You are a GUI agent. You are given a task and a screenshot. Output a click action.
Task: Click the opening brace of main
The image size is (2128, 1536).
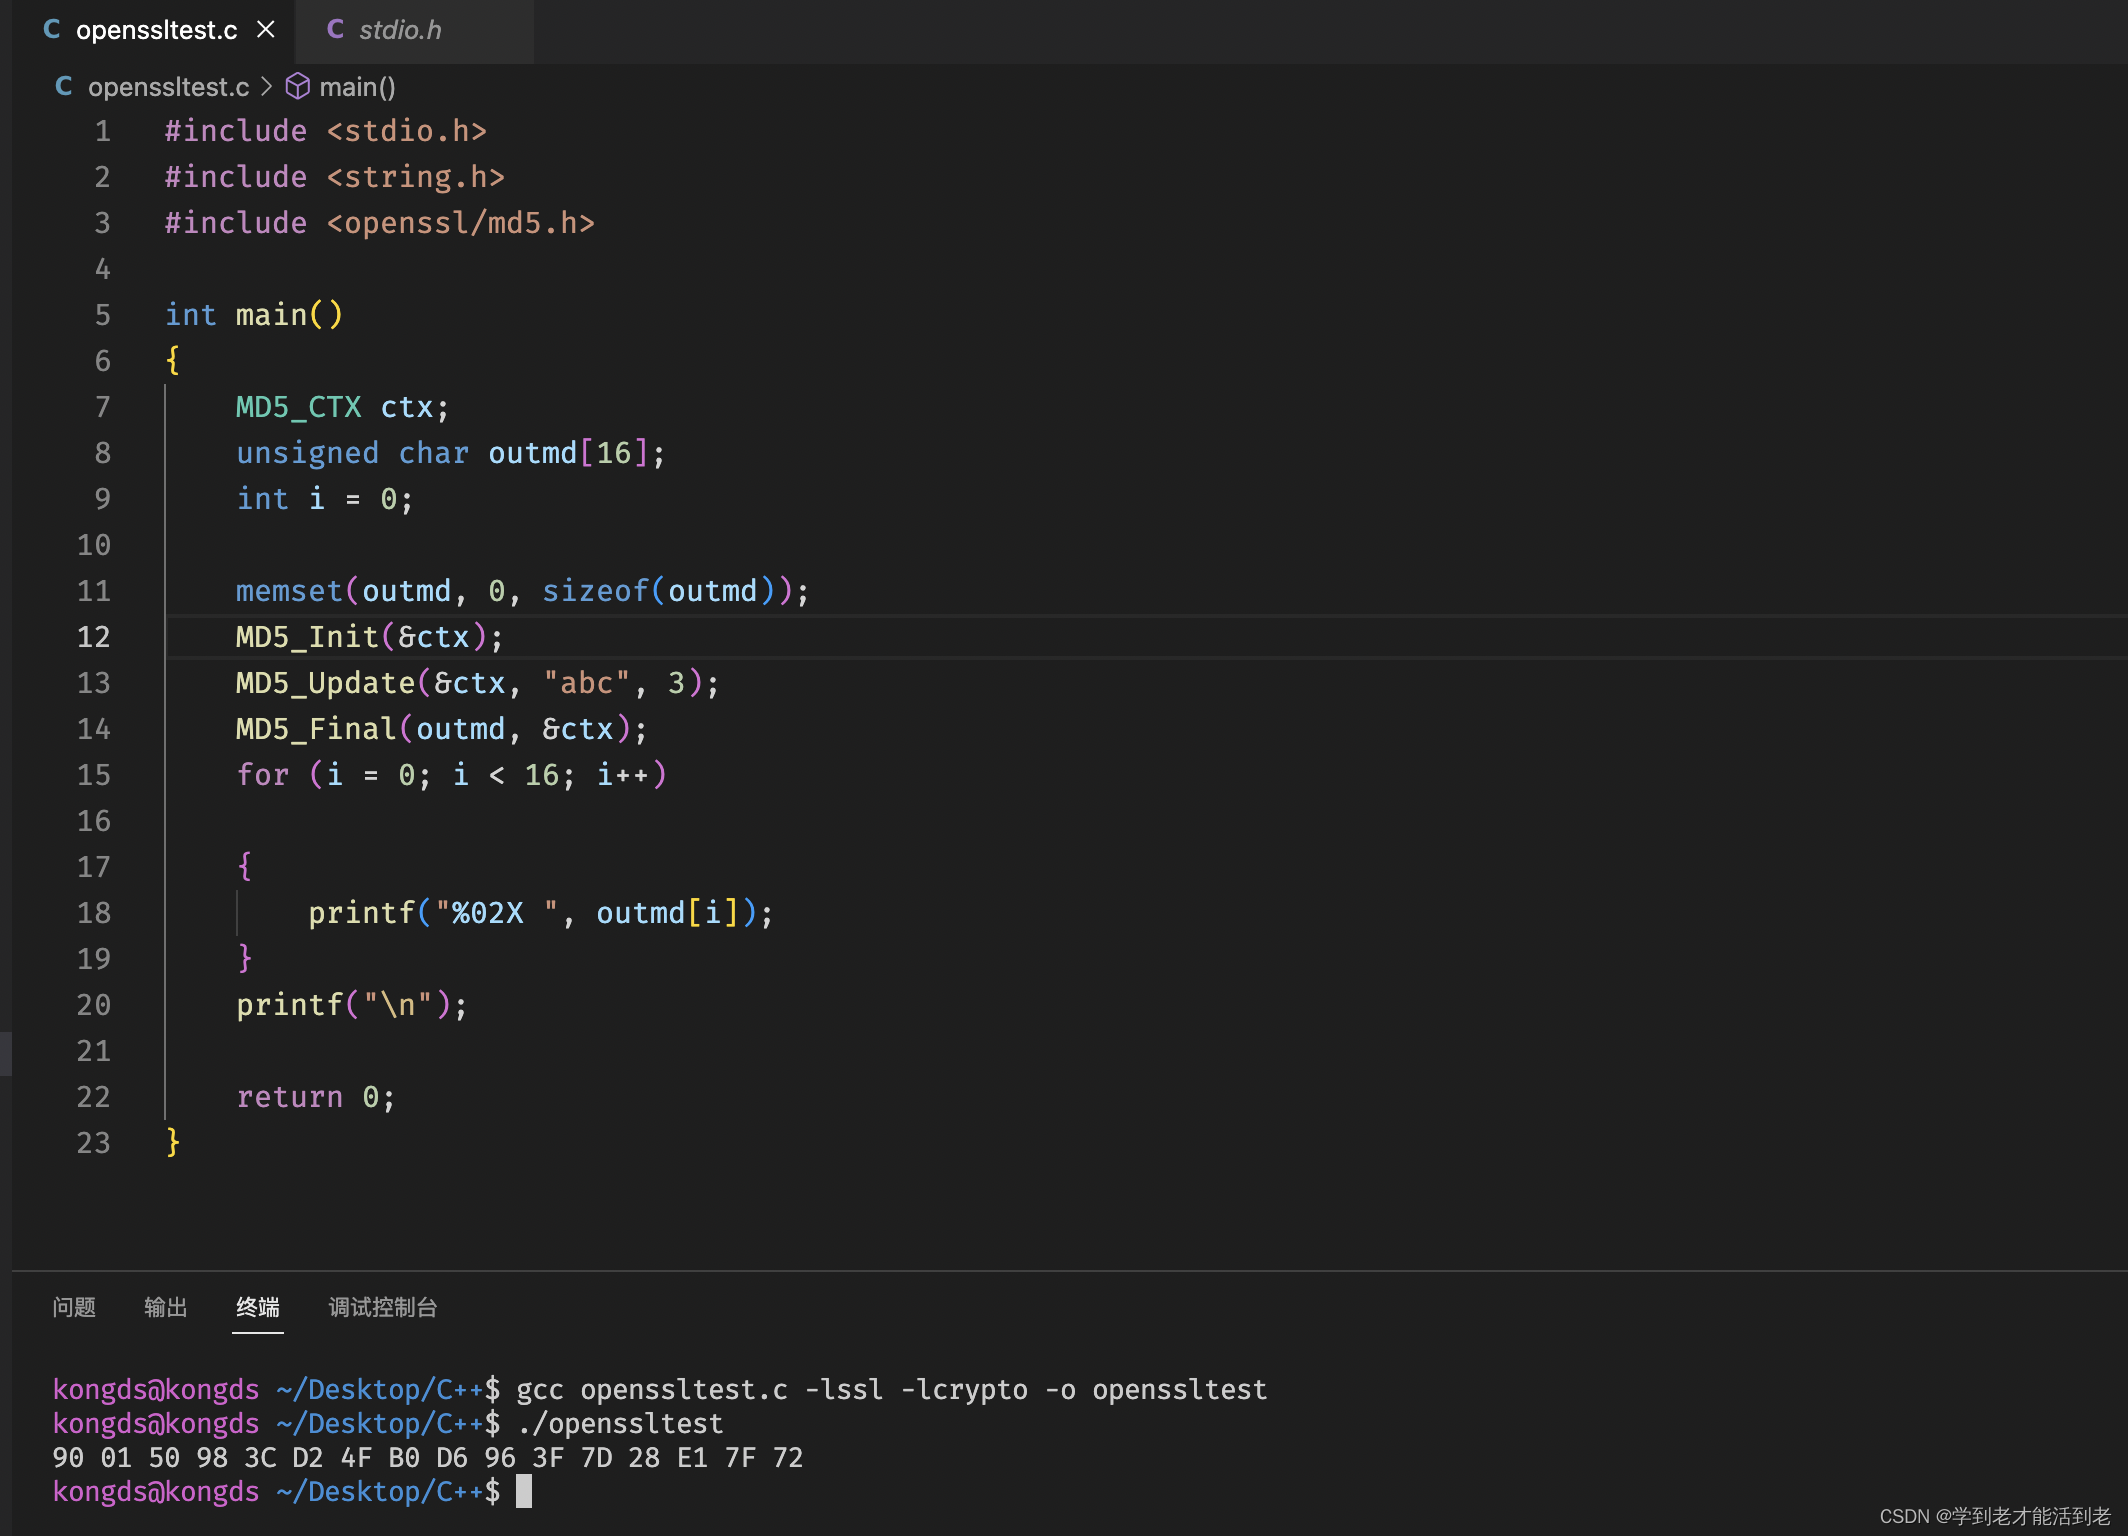point(173,360)
